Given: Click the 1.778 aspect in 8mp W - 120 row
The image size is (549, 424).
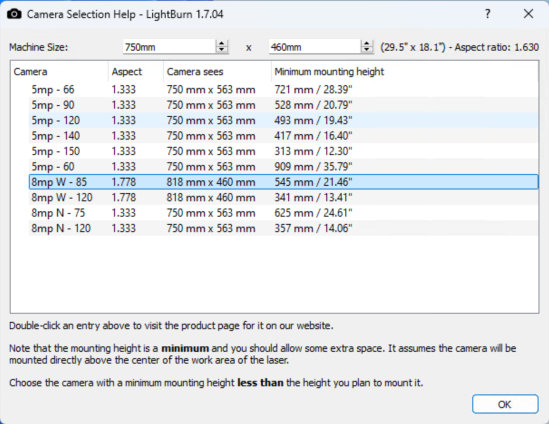Looking at the screenshot, I should tap(124, 197).
